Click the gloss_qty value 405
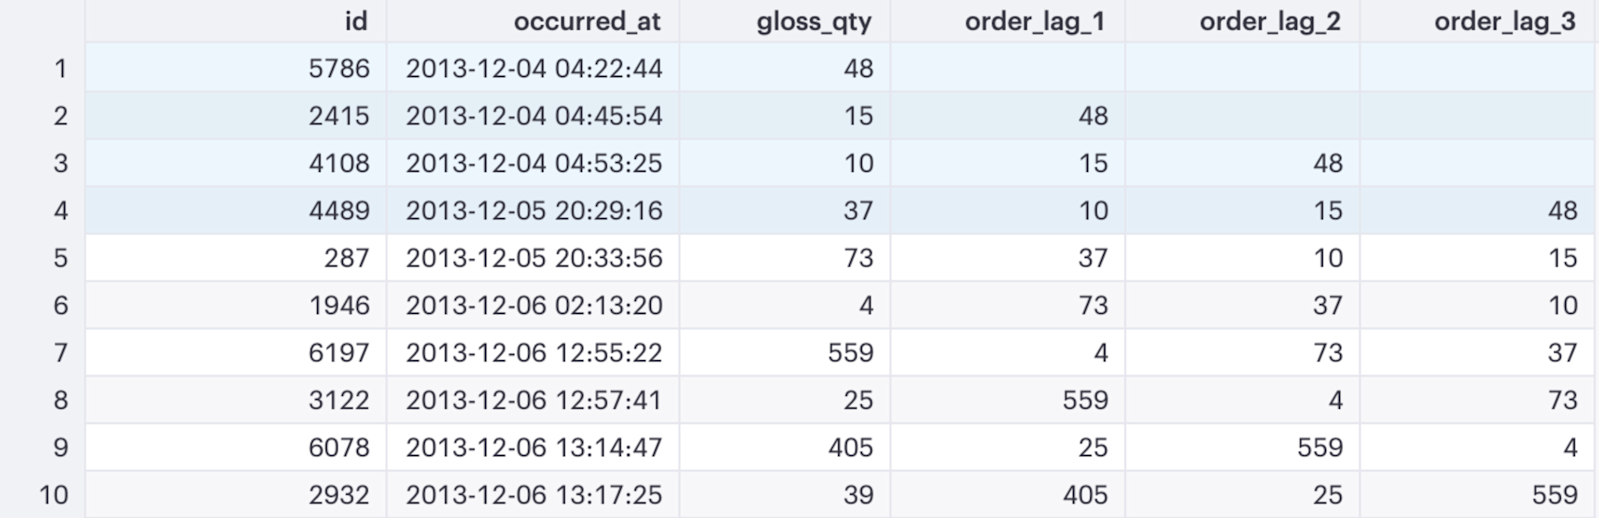The height and width of the screenshot is (518, 1599). click(850, 447)
